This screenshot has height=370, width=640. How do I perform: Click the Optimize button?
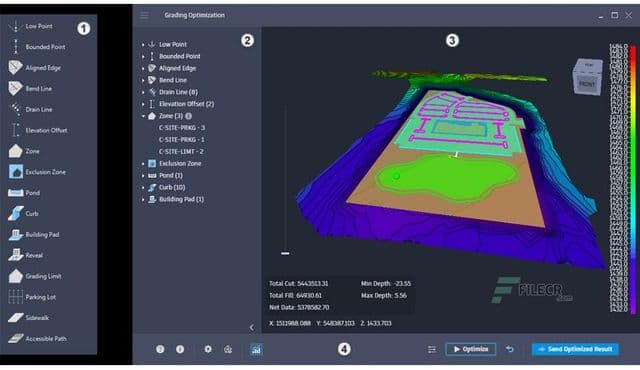471,349
